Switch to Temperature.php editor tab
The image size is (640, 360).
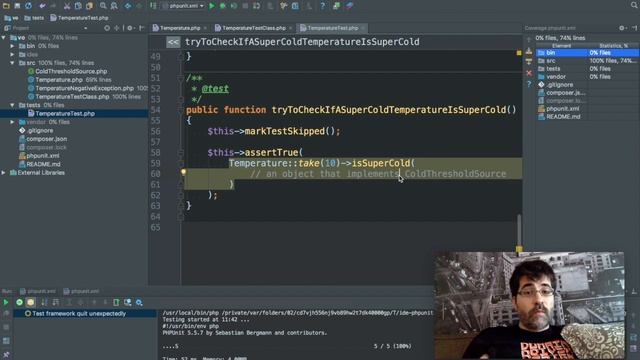(x=180, y=28)
